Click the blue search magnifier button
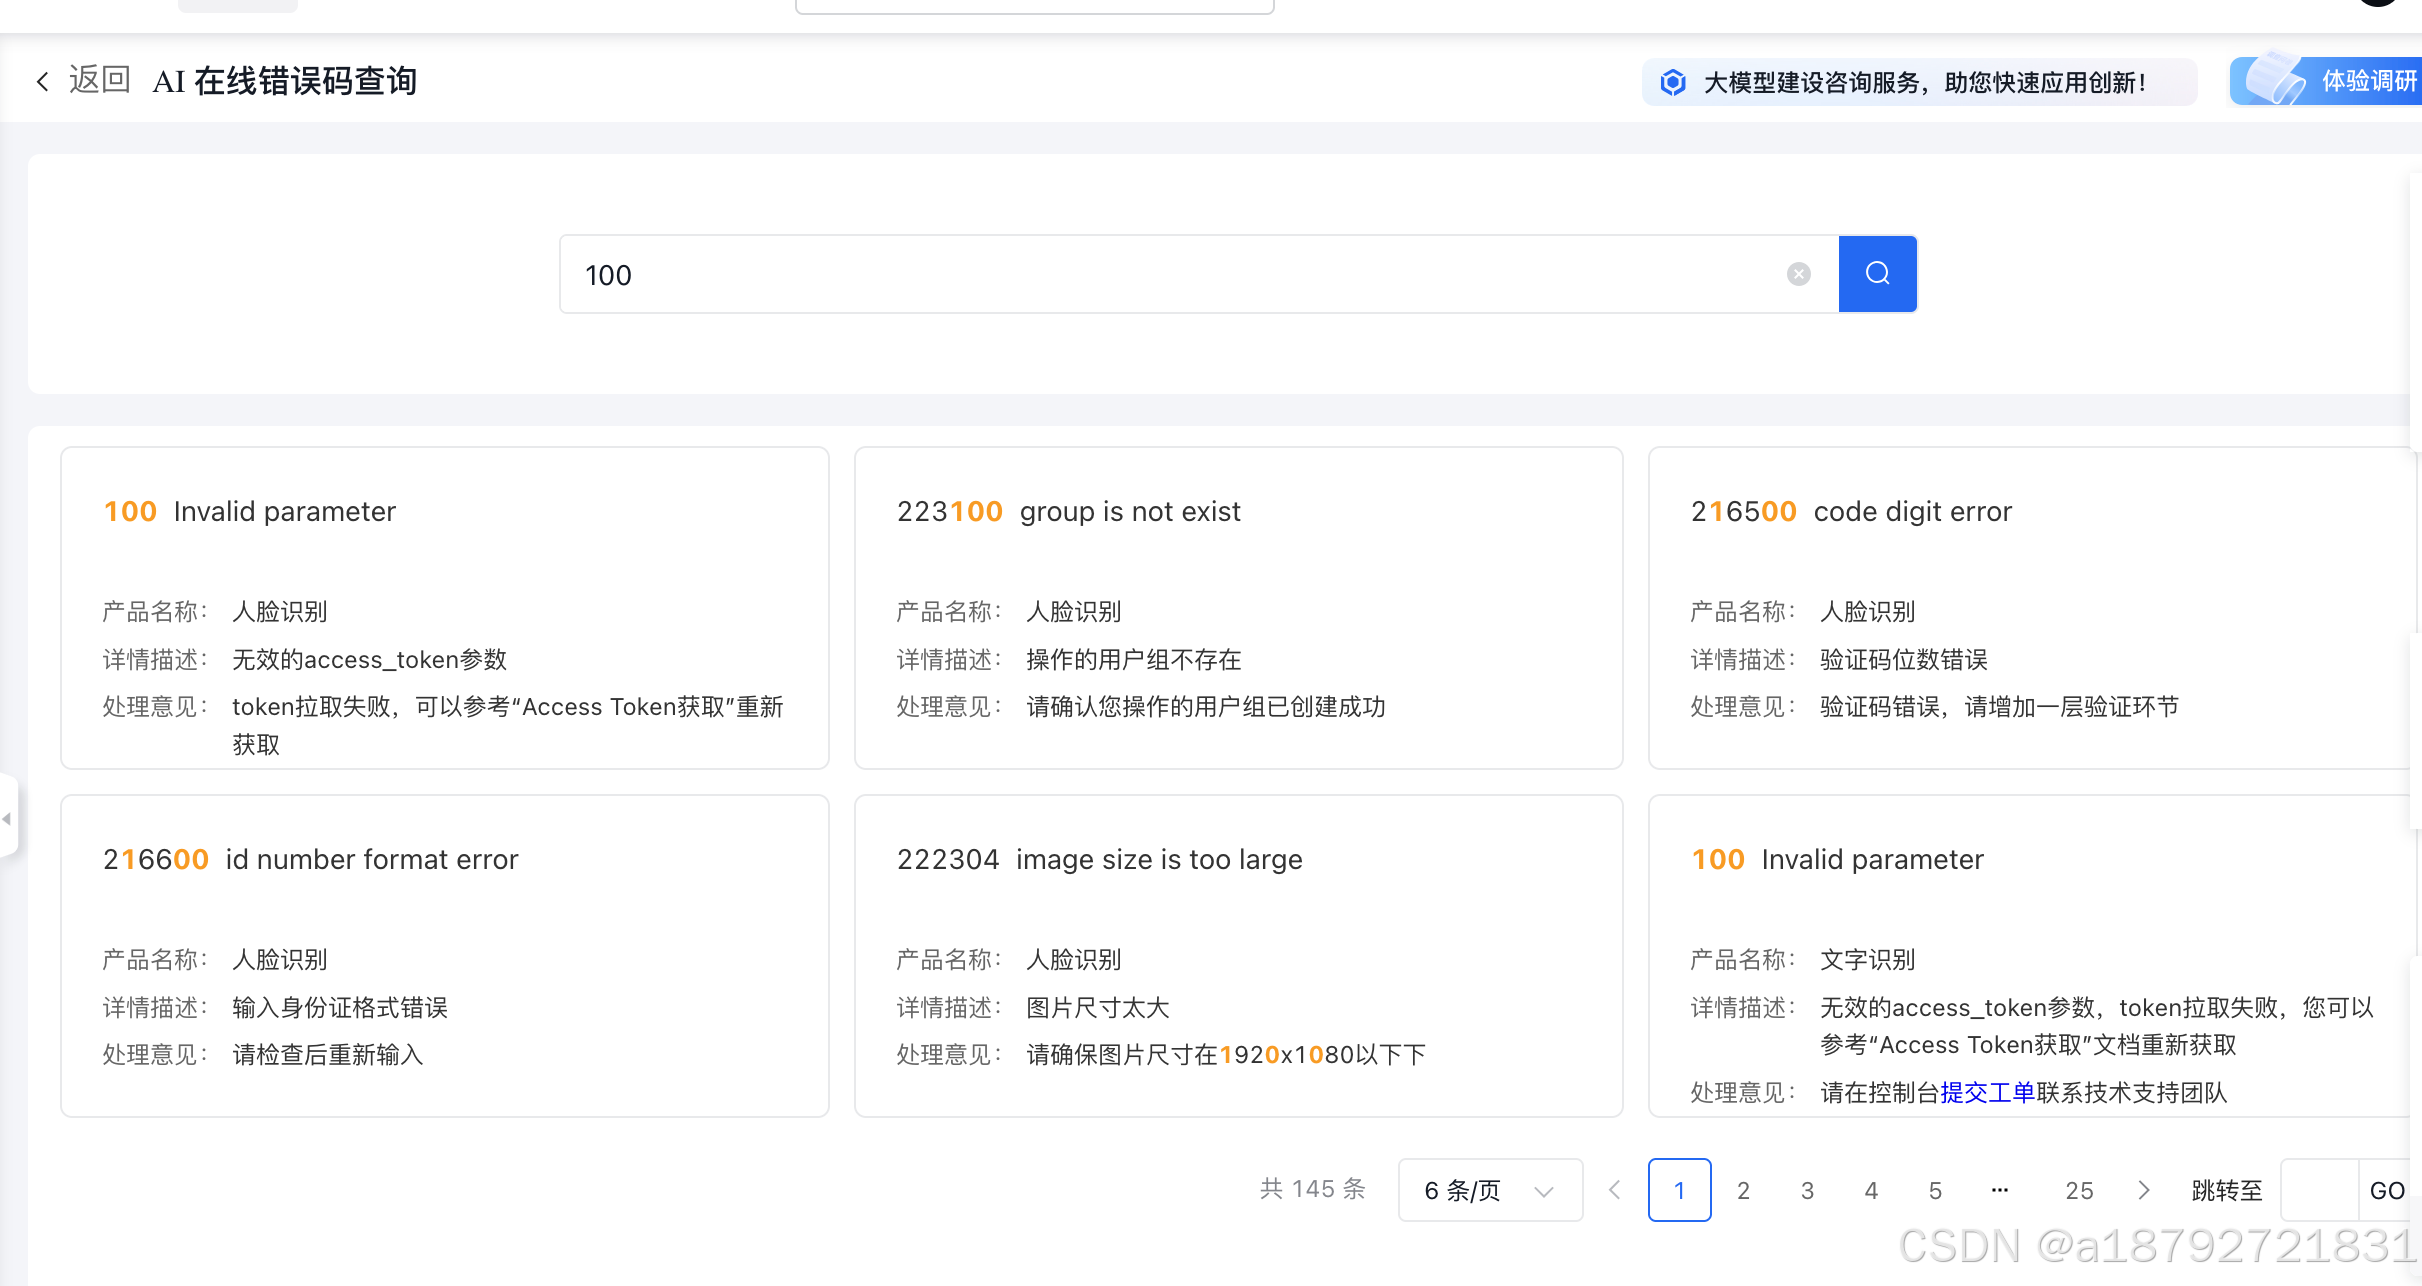The width and height of the screenshot is (2422, 1286). click(x=1877, y=274)
